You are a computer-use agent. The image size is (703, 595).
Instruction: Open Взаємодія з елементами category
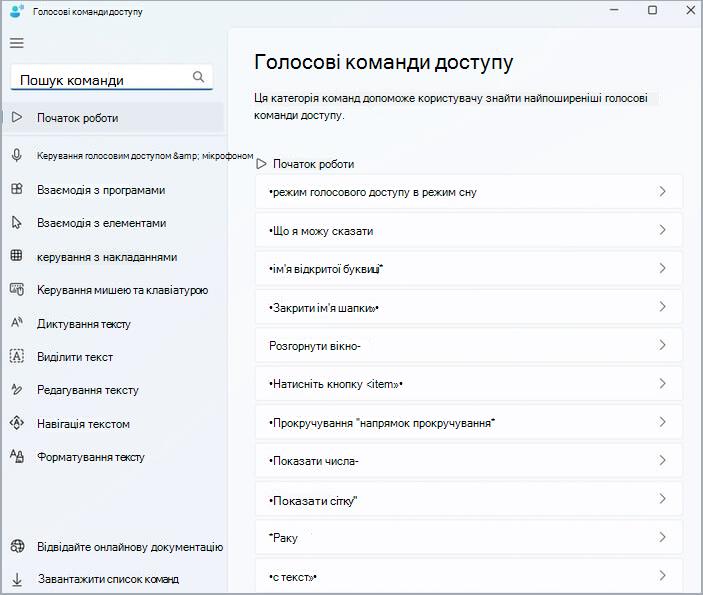[101, 223]
